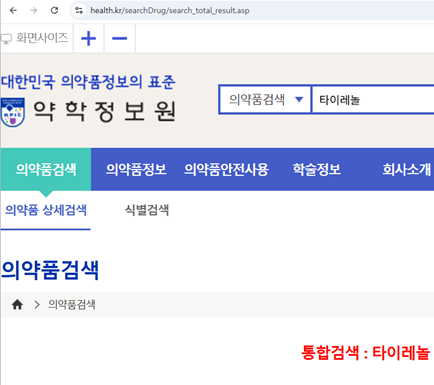This screenshot has width=434, height=385.
Task: Click the 화면사이즈 label
Action: [x=42, y=38]
